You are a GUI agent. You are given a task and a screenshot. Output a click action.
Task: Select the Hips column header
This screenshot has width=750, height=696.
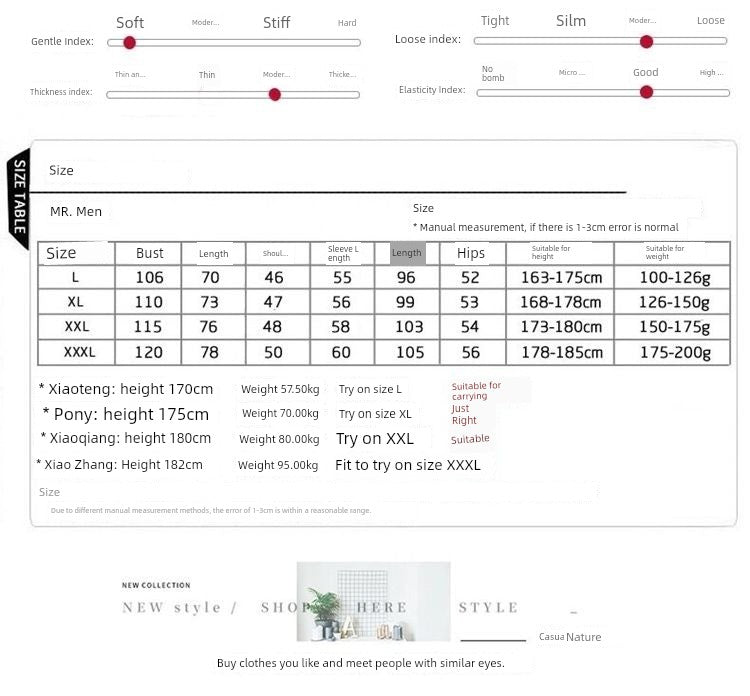coord(470,254)
